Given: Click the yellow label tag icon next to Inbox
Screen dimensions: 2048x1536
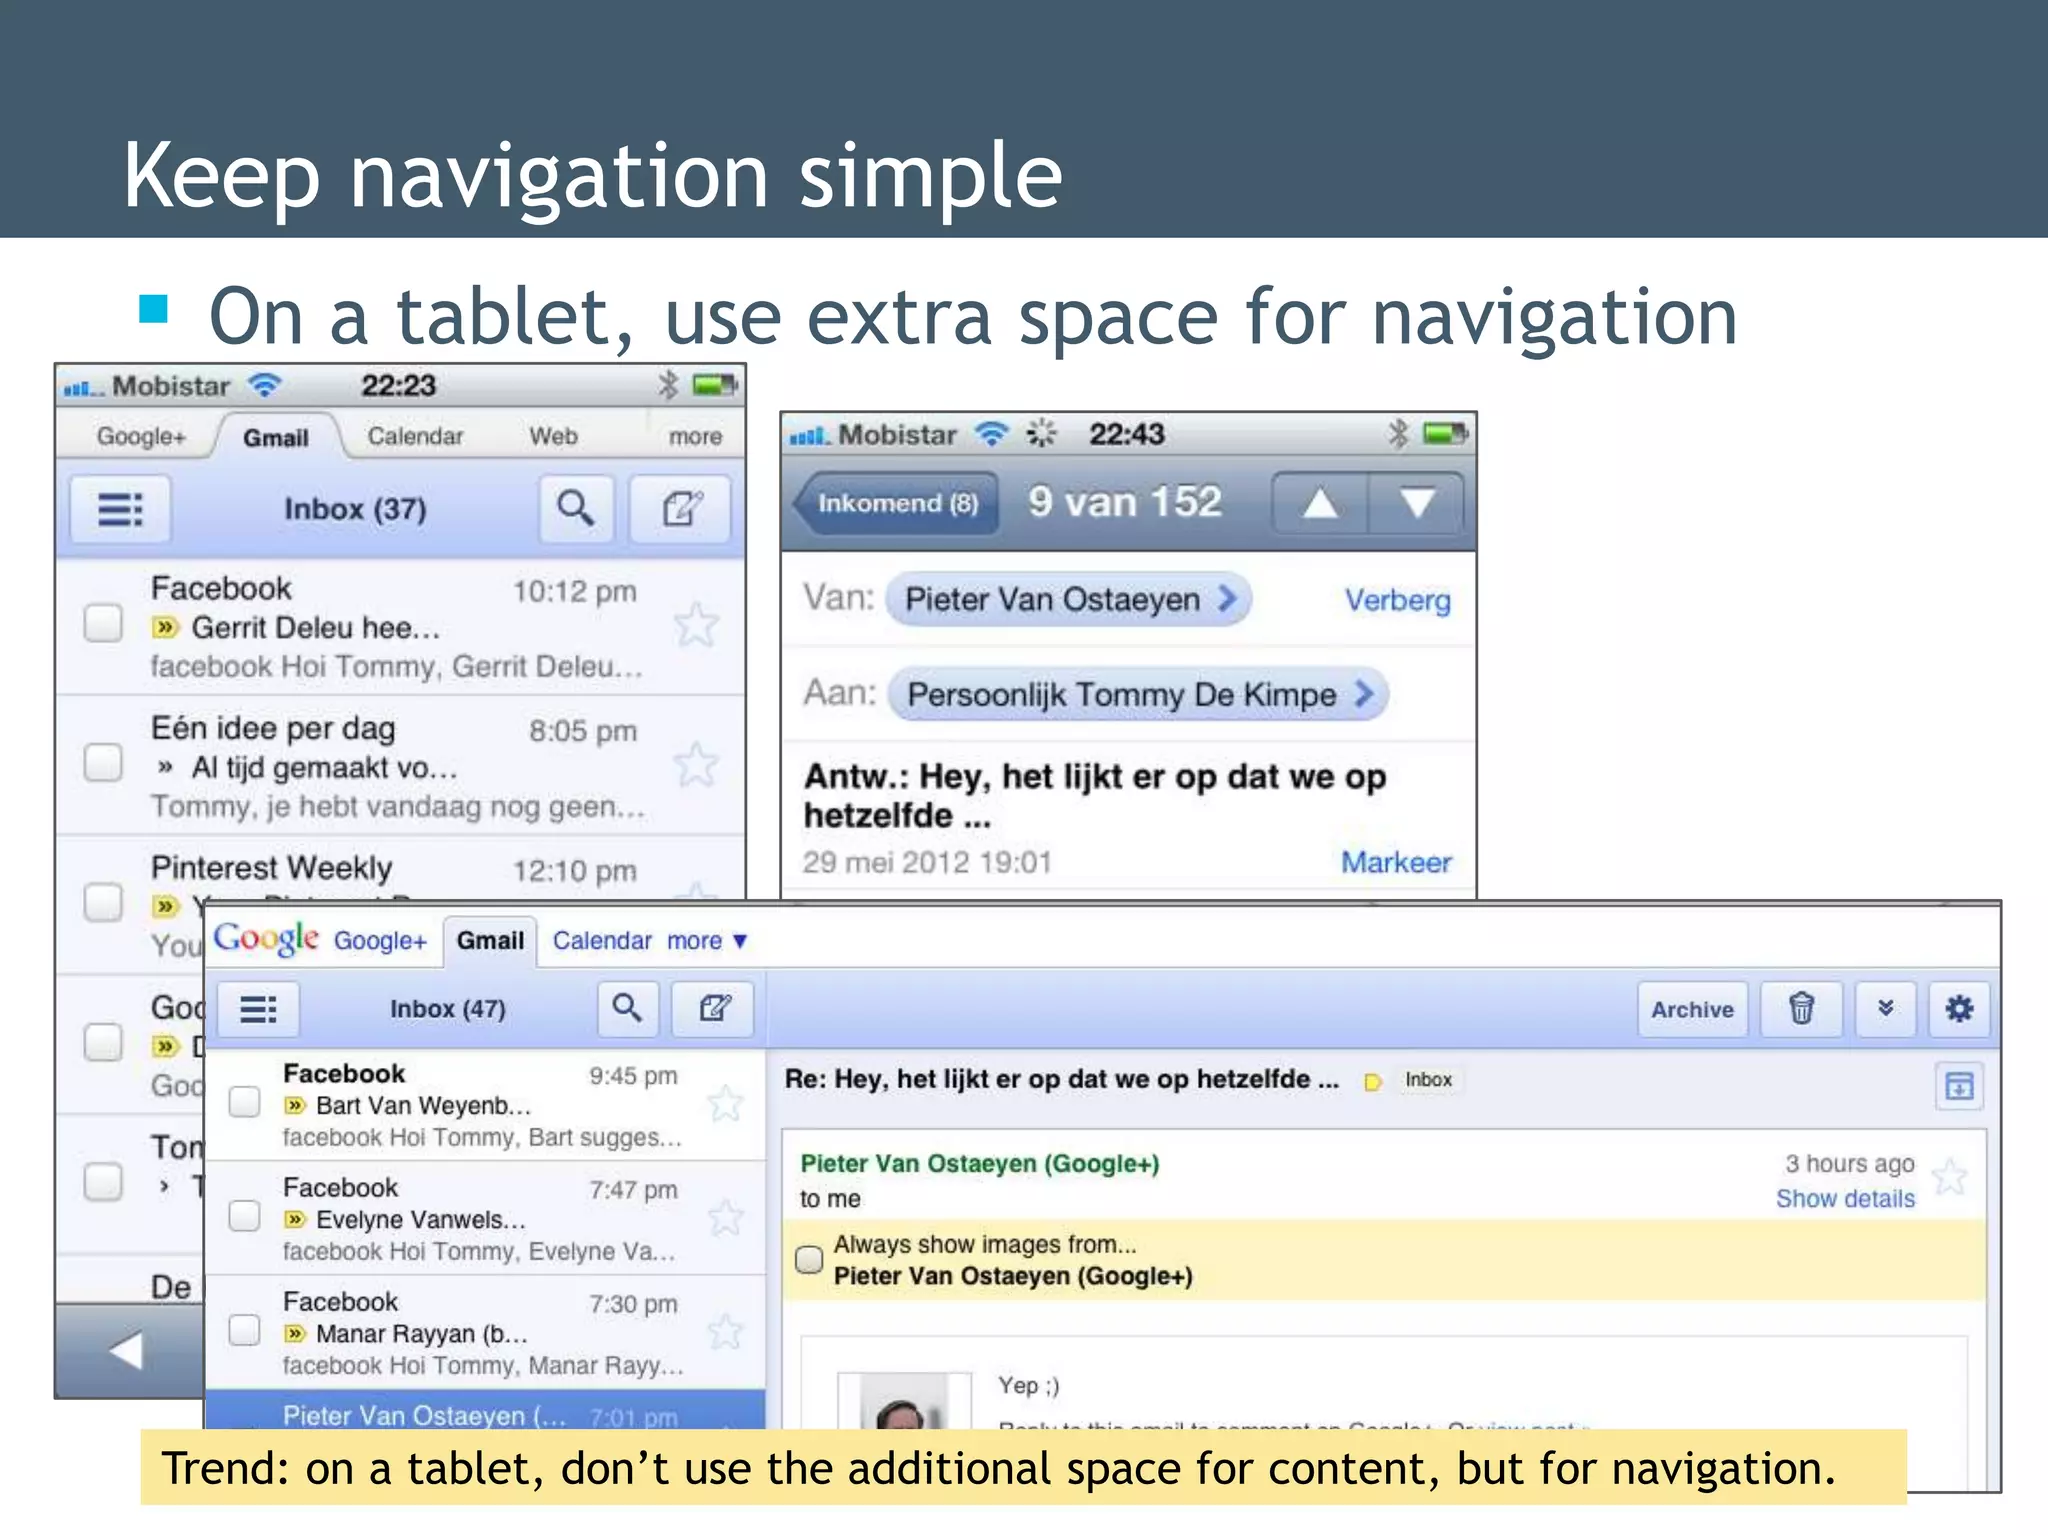Looking at the screenshot, I should point(1373,1081).
